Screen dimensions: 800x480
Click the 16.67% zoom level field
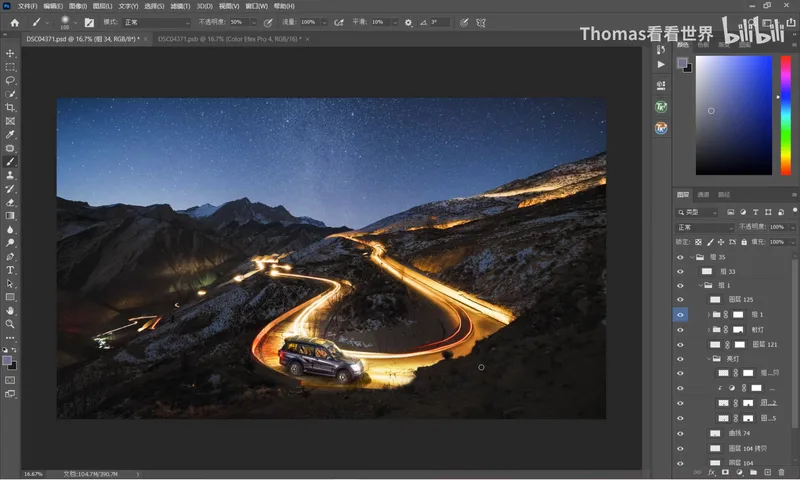pos(34,474)
